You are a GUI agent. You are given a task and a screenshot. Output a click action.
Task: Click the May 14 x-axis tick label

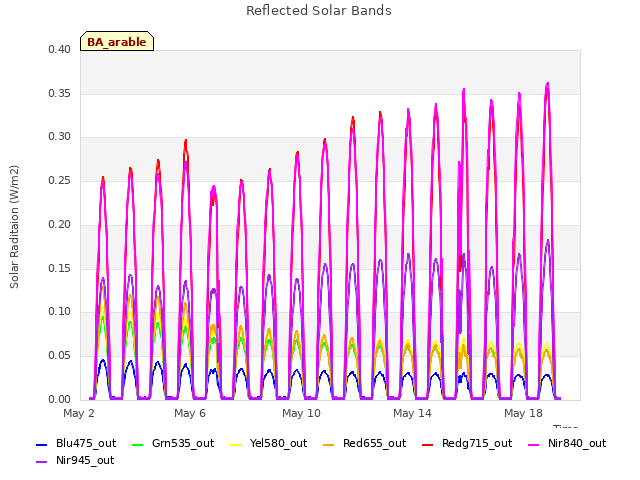point(412,413)
